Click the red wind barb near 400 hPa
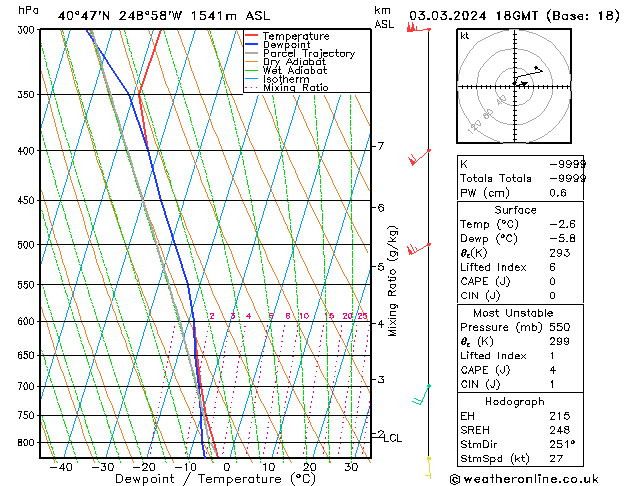The width and height of the screenshot is (629, 486). click(419, 158)
